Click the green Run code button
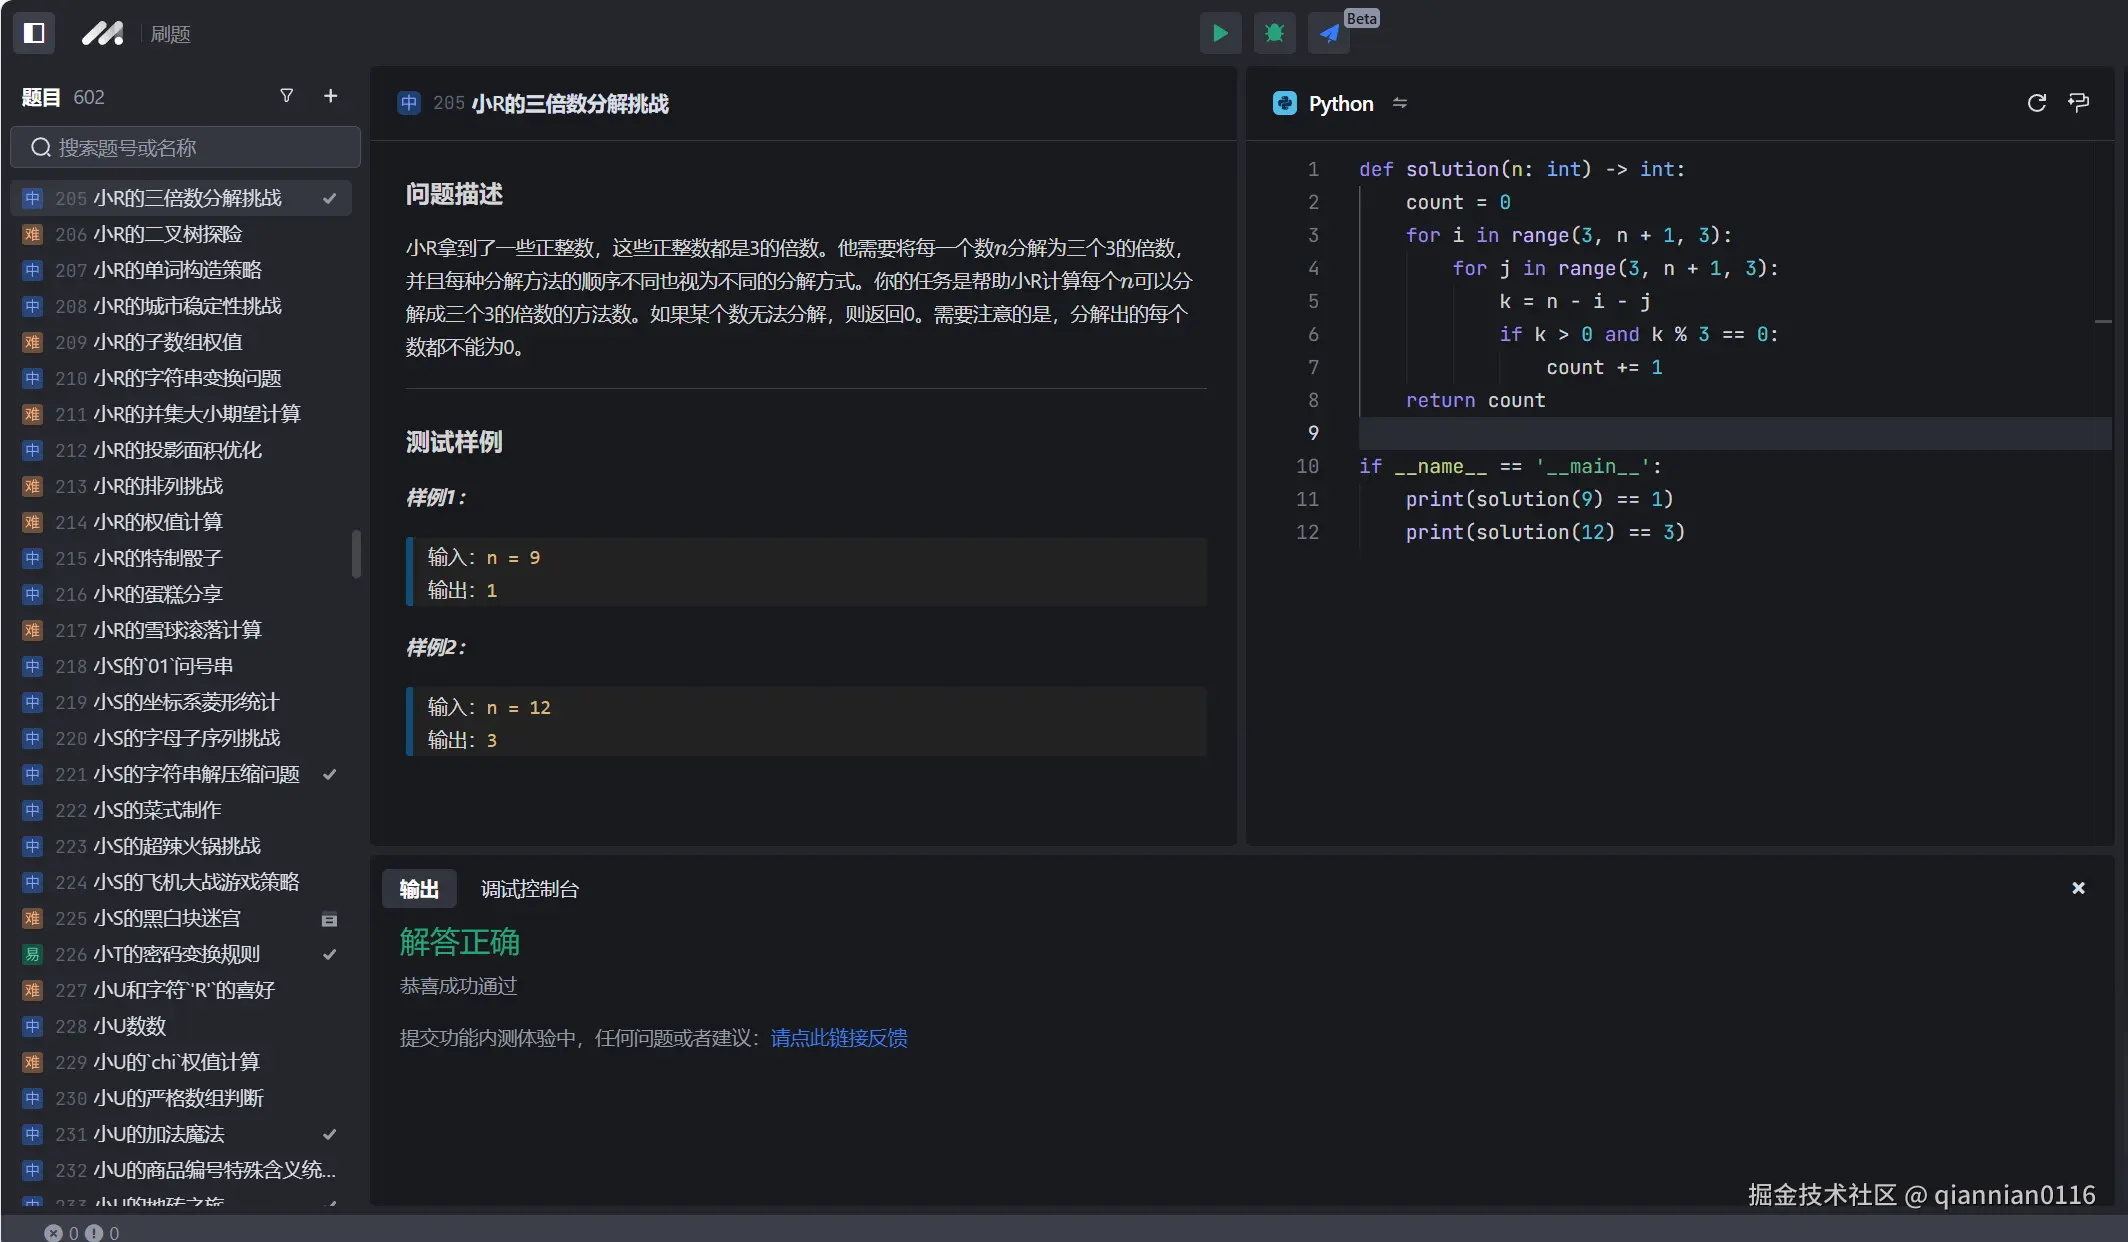This screenshot has height=1242, width=2128. click(x=1220, y=33)
